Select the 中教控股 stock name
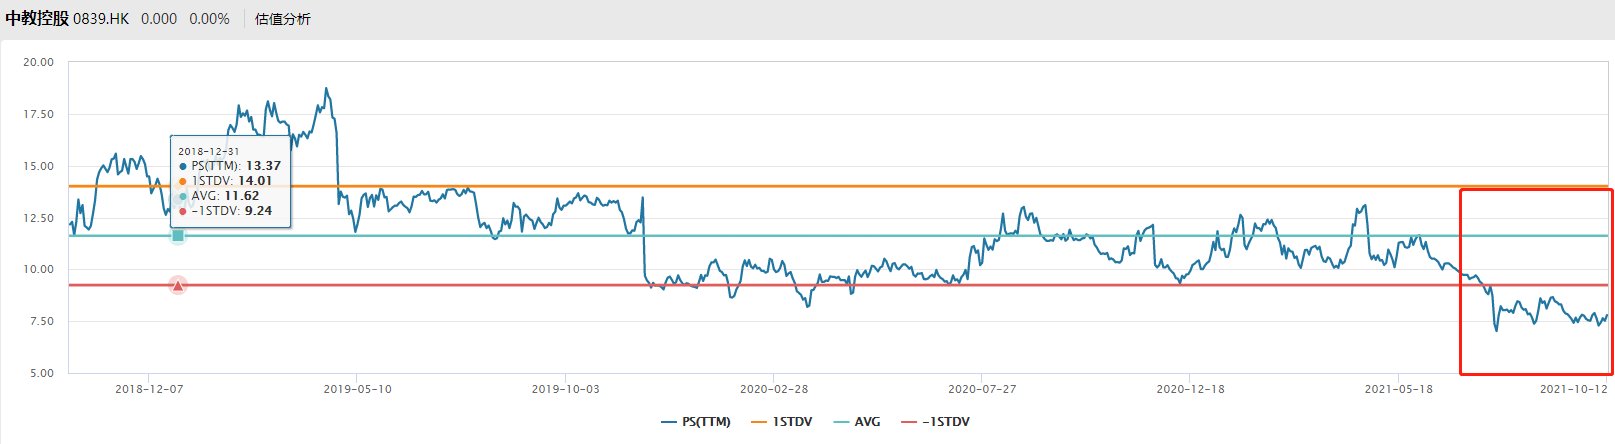1615x444 pixels. tap(37, 19)
